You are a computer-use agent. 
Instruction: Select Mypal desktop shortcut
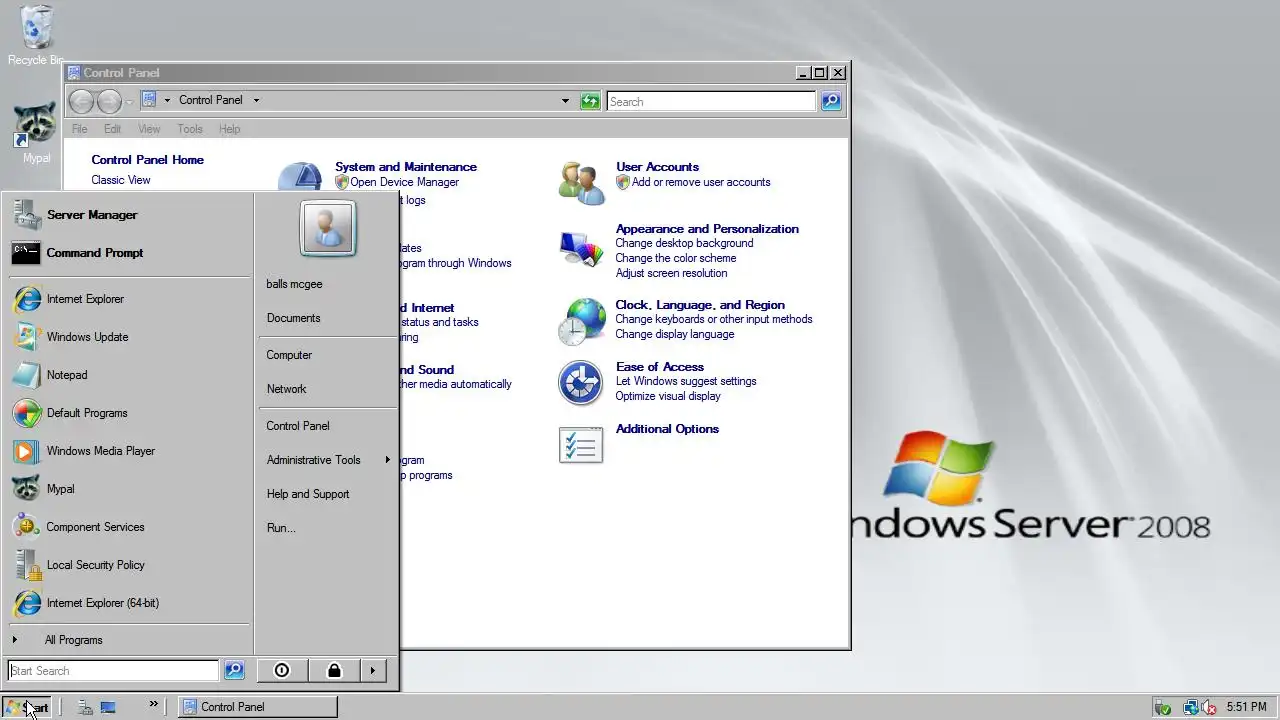(36, 133)
